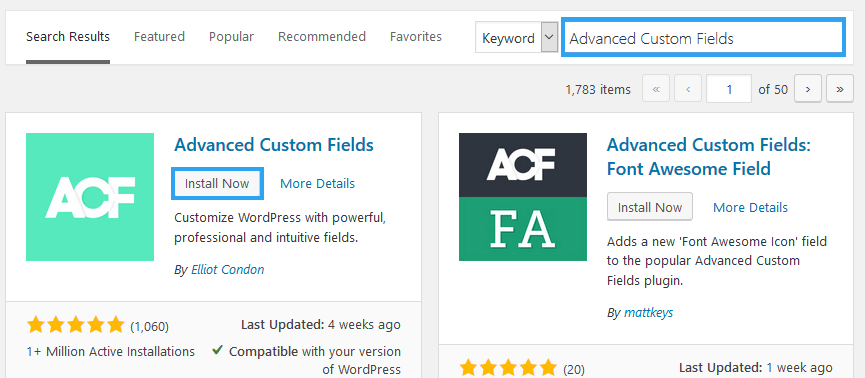Image resolution: width=865 pixels, height=378 pixels.
Task: Click the current page number field
Action: (x=729, y=89)
